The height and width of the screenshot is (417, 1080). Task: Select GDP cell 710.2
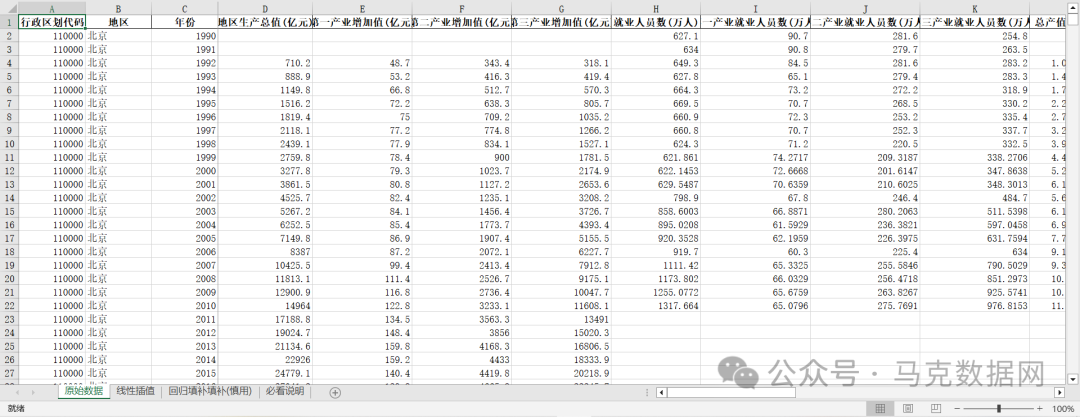pyautogui.click(x=265, y=63)
